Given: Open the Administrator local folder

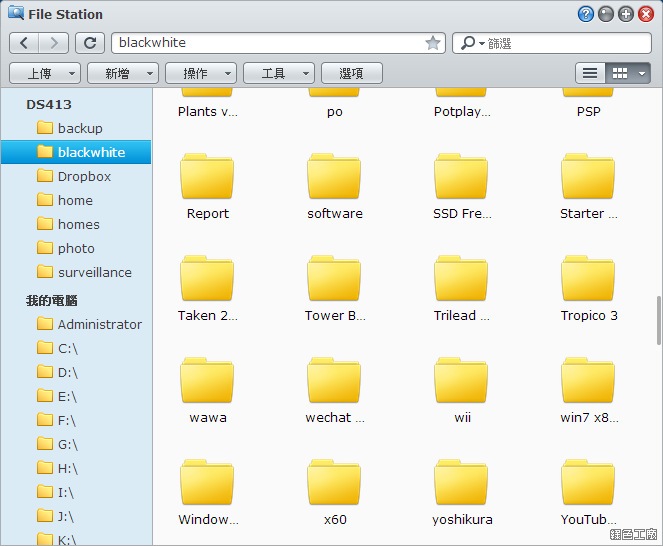Looking at the screenshot, I should click(76, 324).
